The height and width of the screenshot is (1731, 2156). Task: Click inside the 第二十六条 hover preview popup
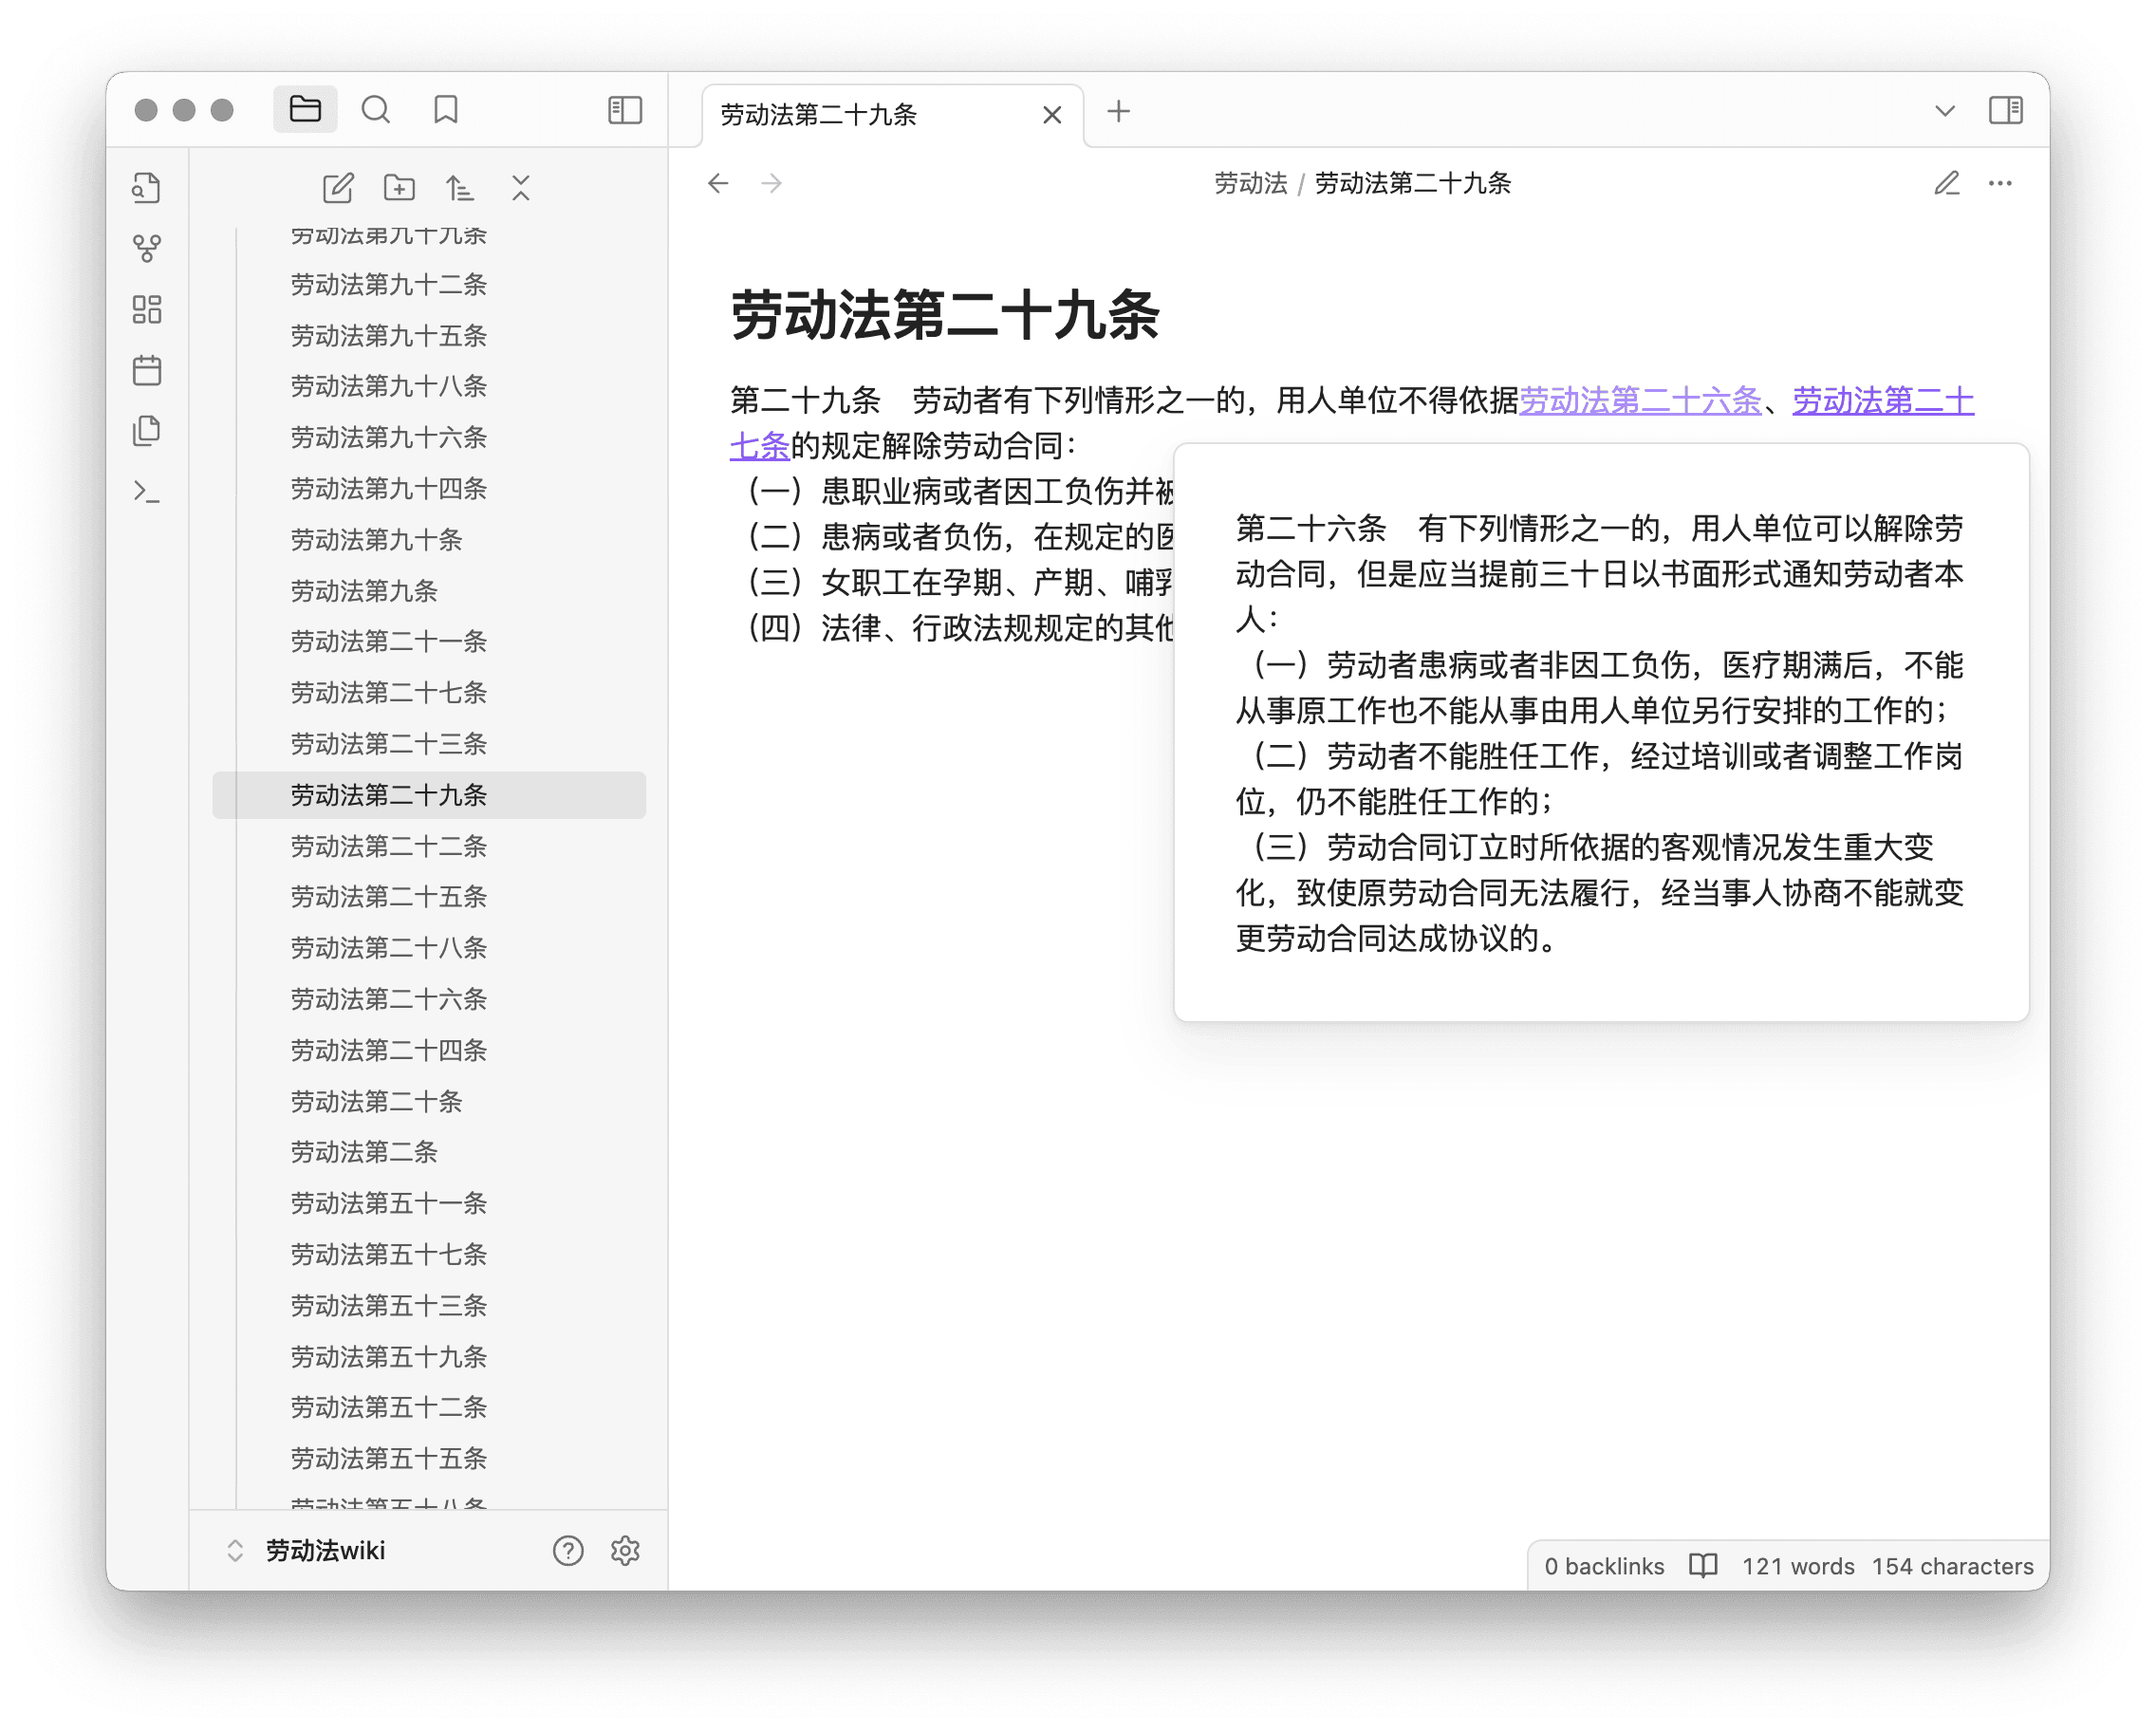point(1601,732)
